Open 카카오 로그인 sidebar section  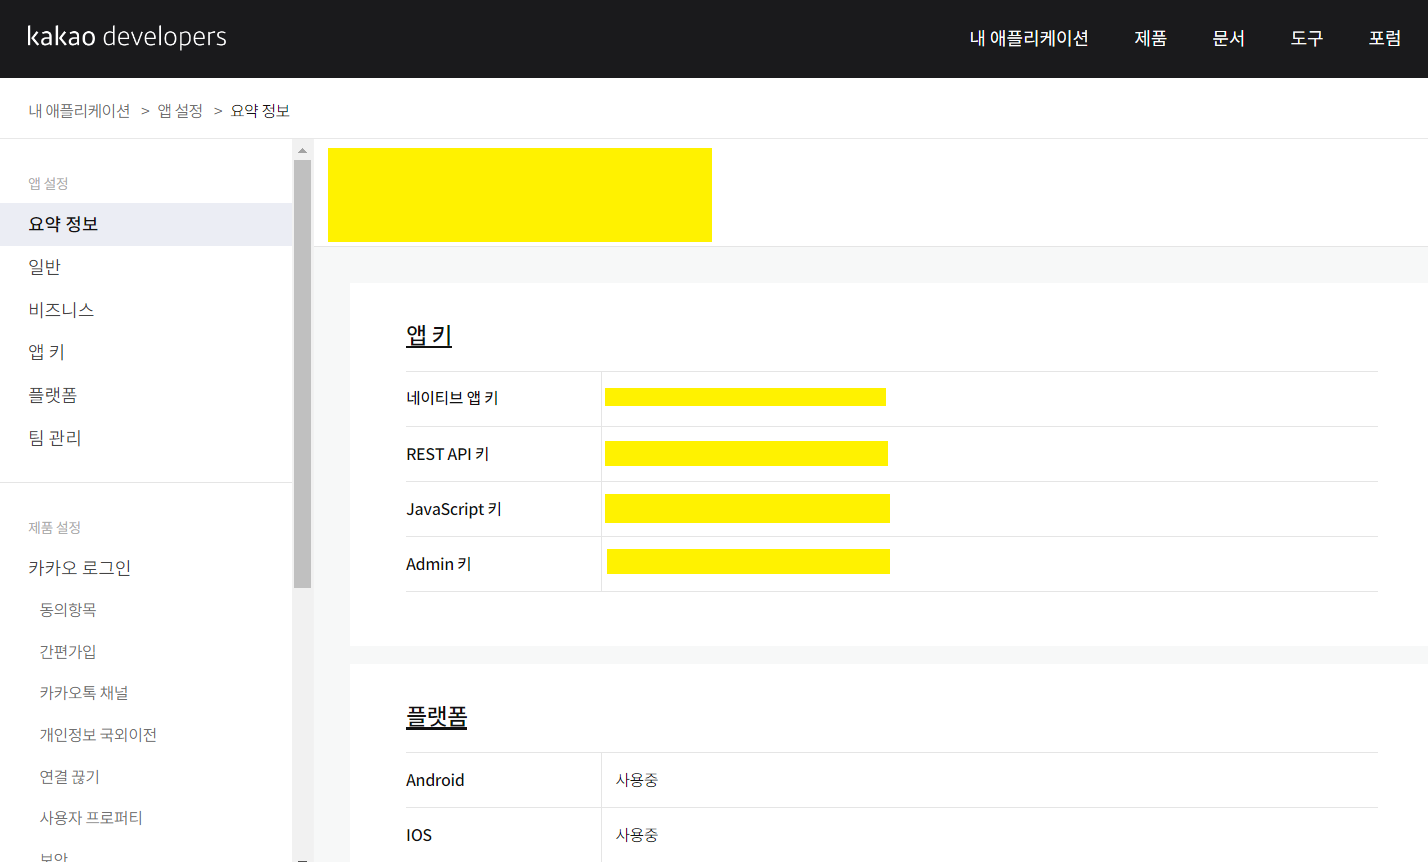point(80,568)
